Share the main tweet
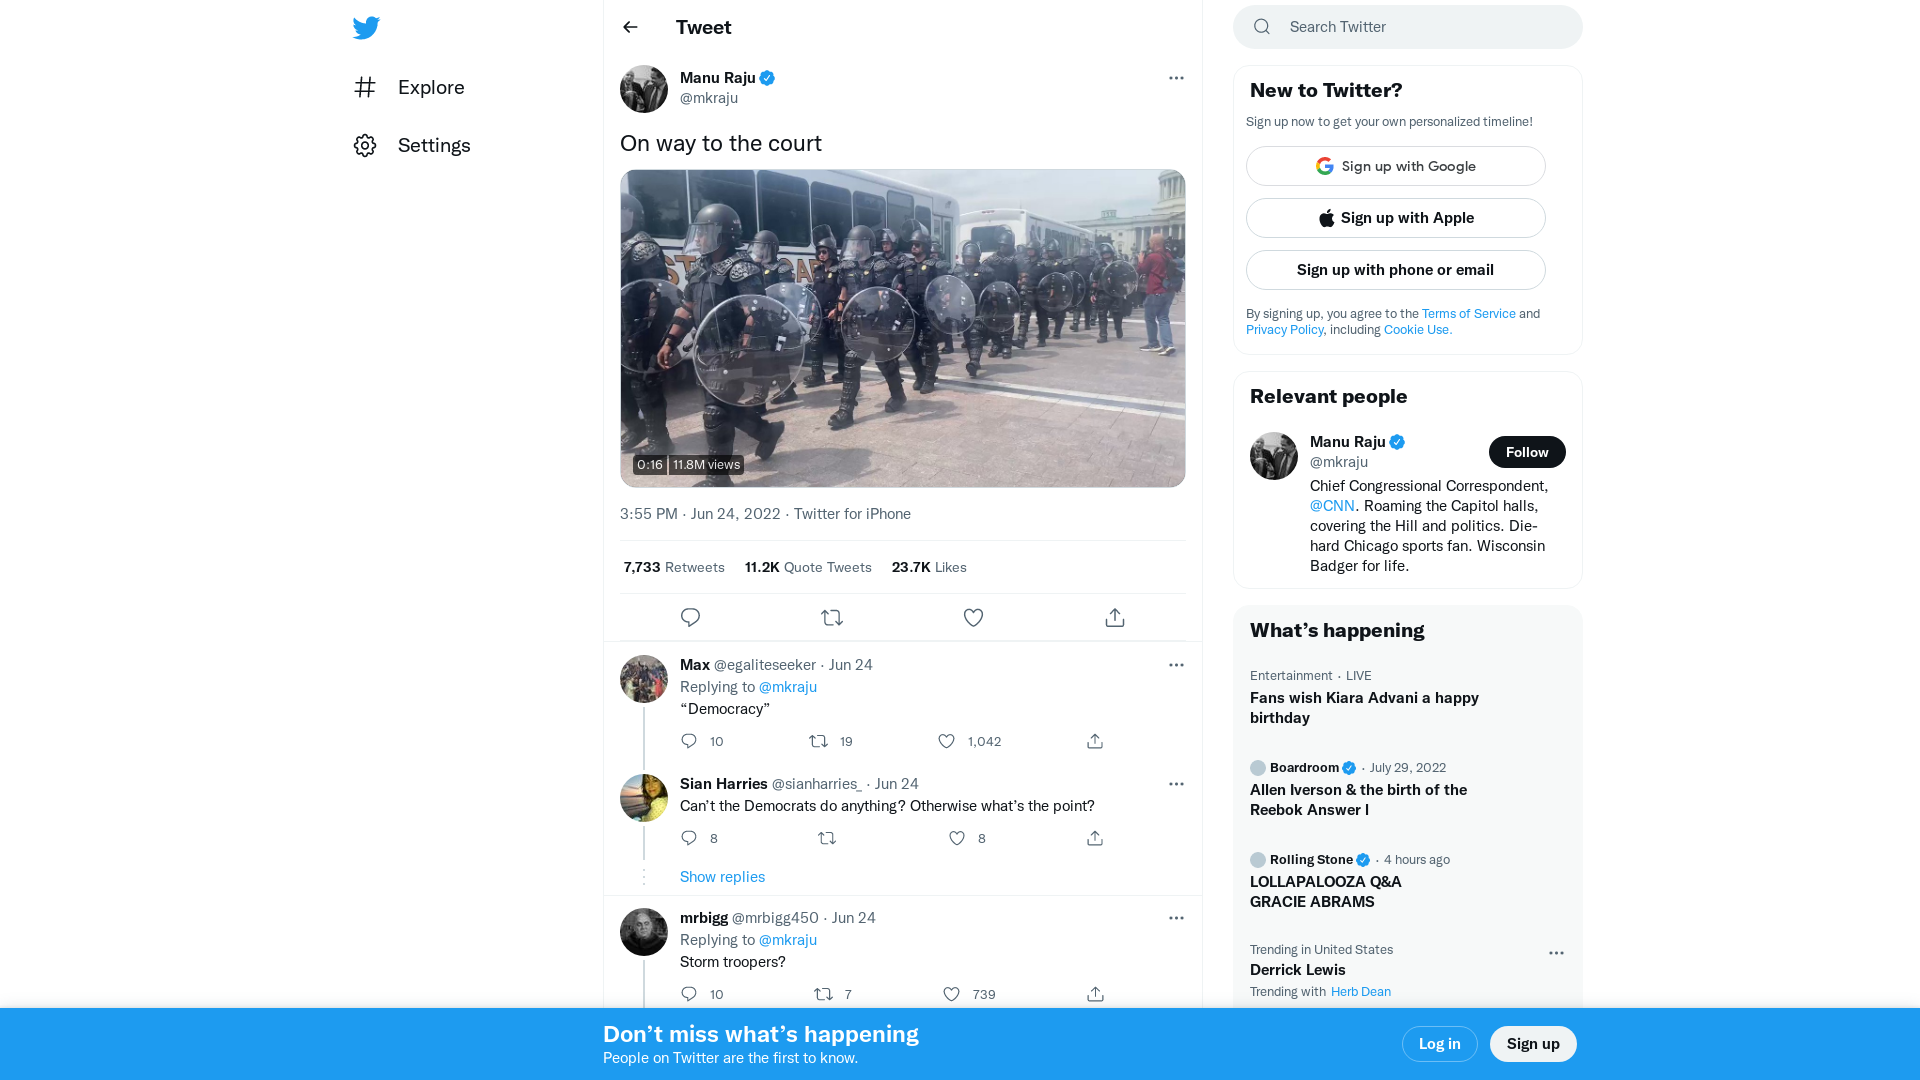The height and width of the screenshot is (1080, 1920). point(1115,618)
